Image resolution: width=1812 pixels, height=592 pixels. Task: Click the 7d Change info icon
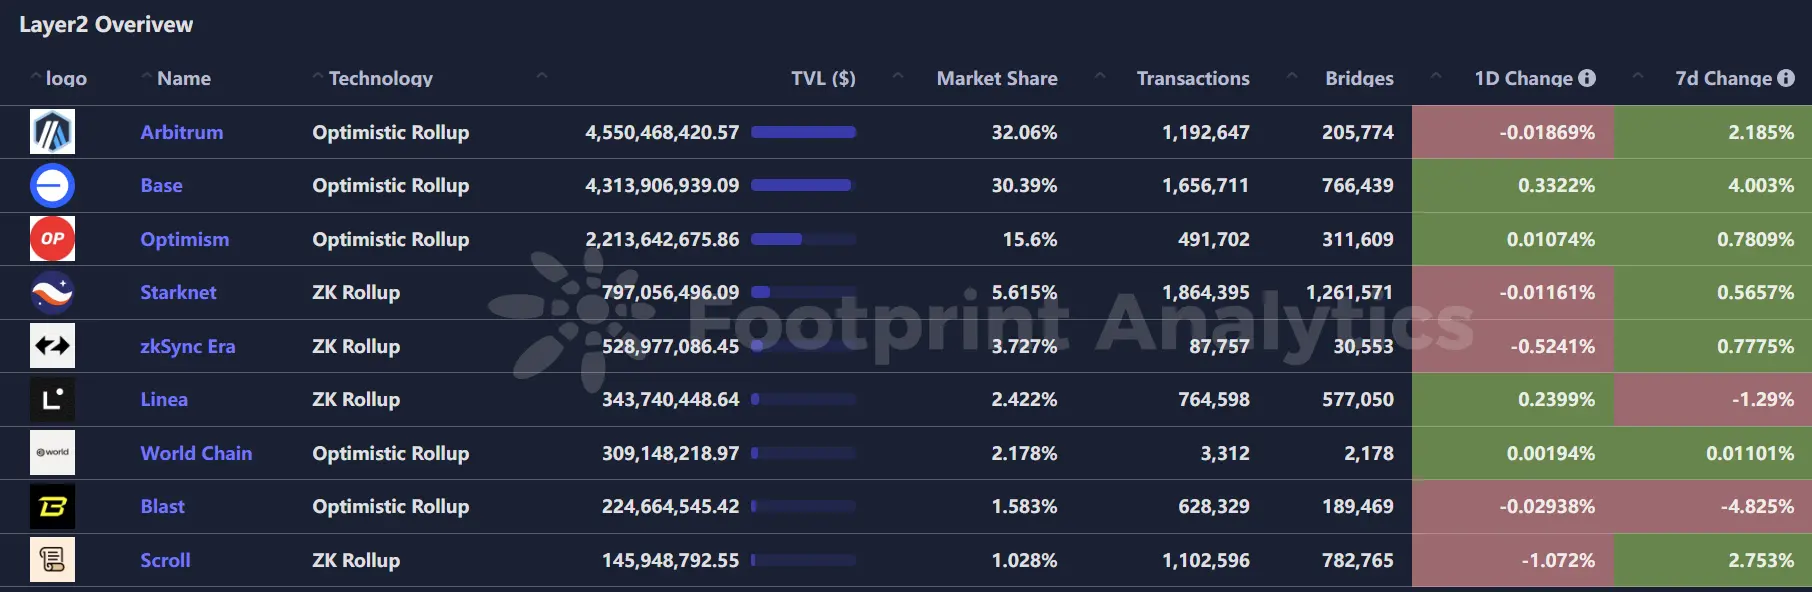(1786, 78)
